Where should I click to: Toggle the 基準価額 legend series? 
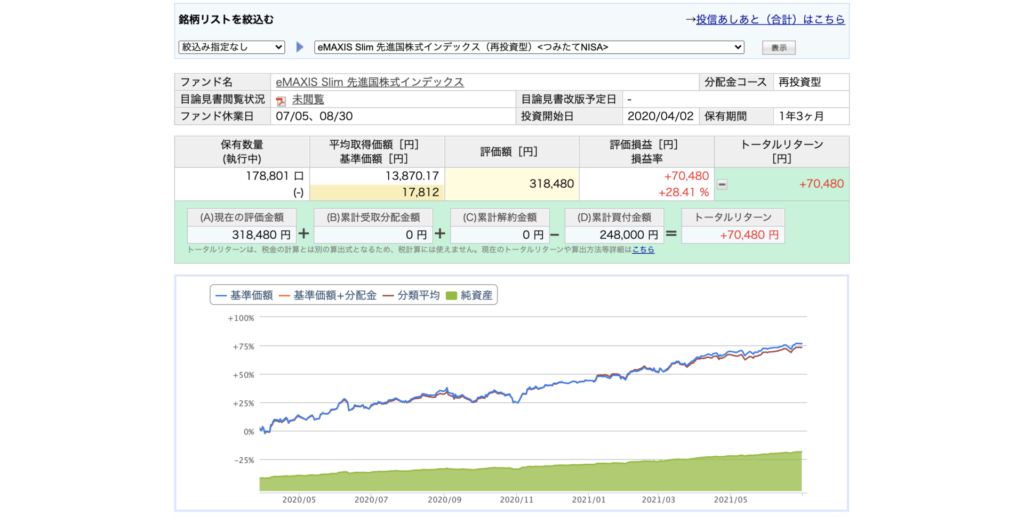pos(244,295)
